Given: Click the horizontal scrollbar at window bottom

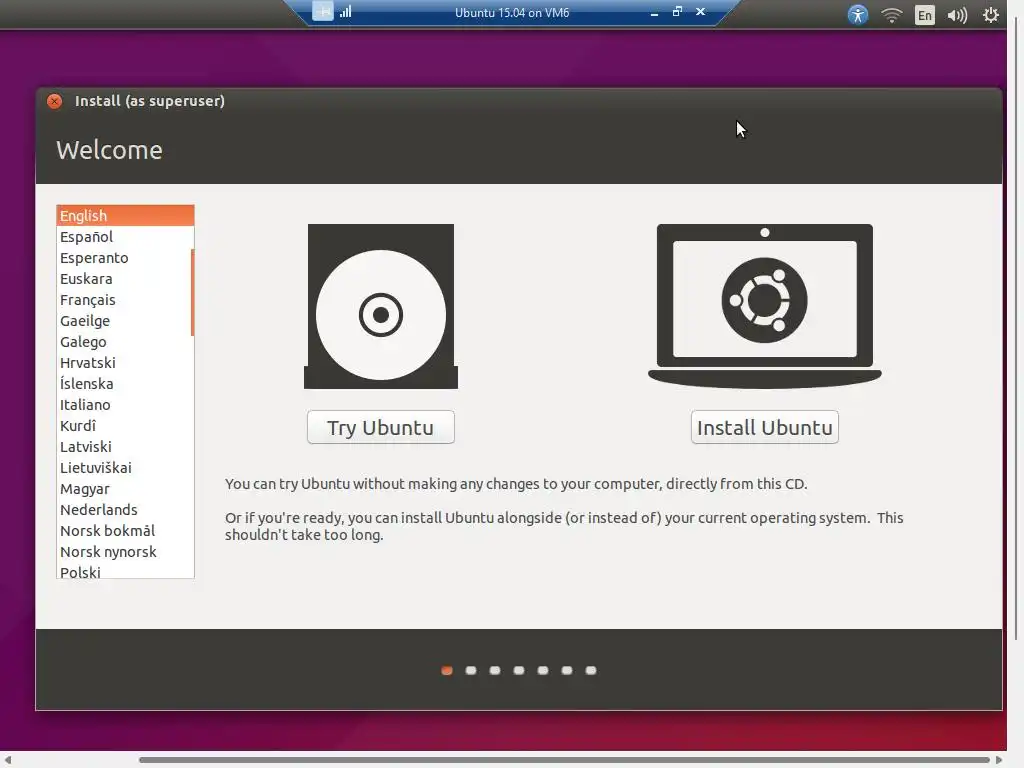Looking at the screenshot, I should 564,760.
